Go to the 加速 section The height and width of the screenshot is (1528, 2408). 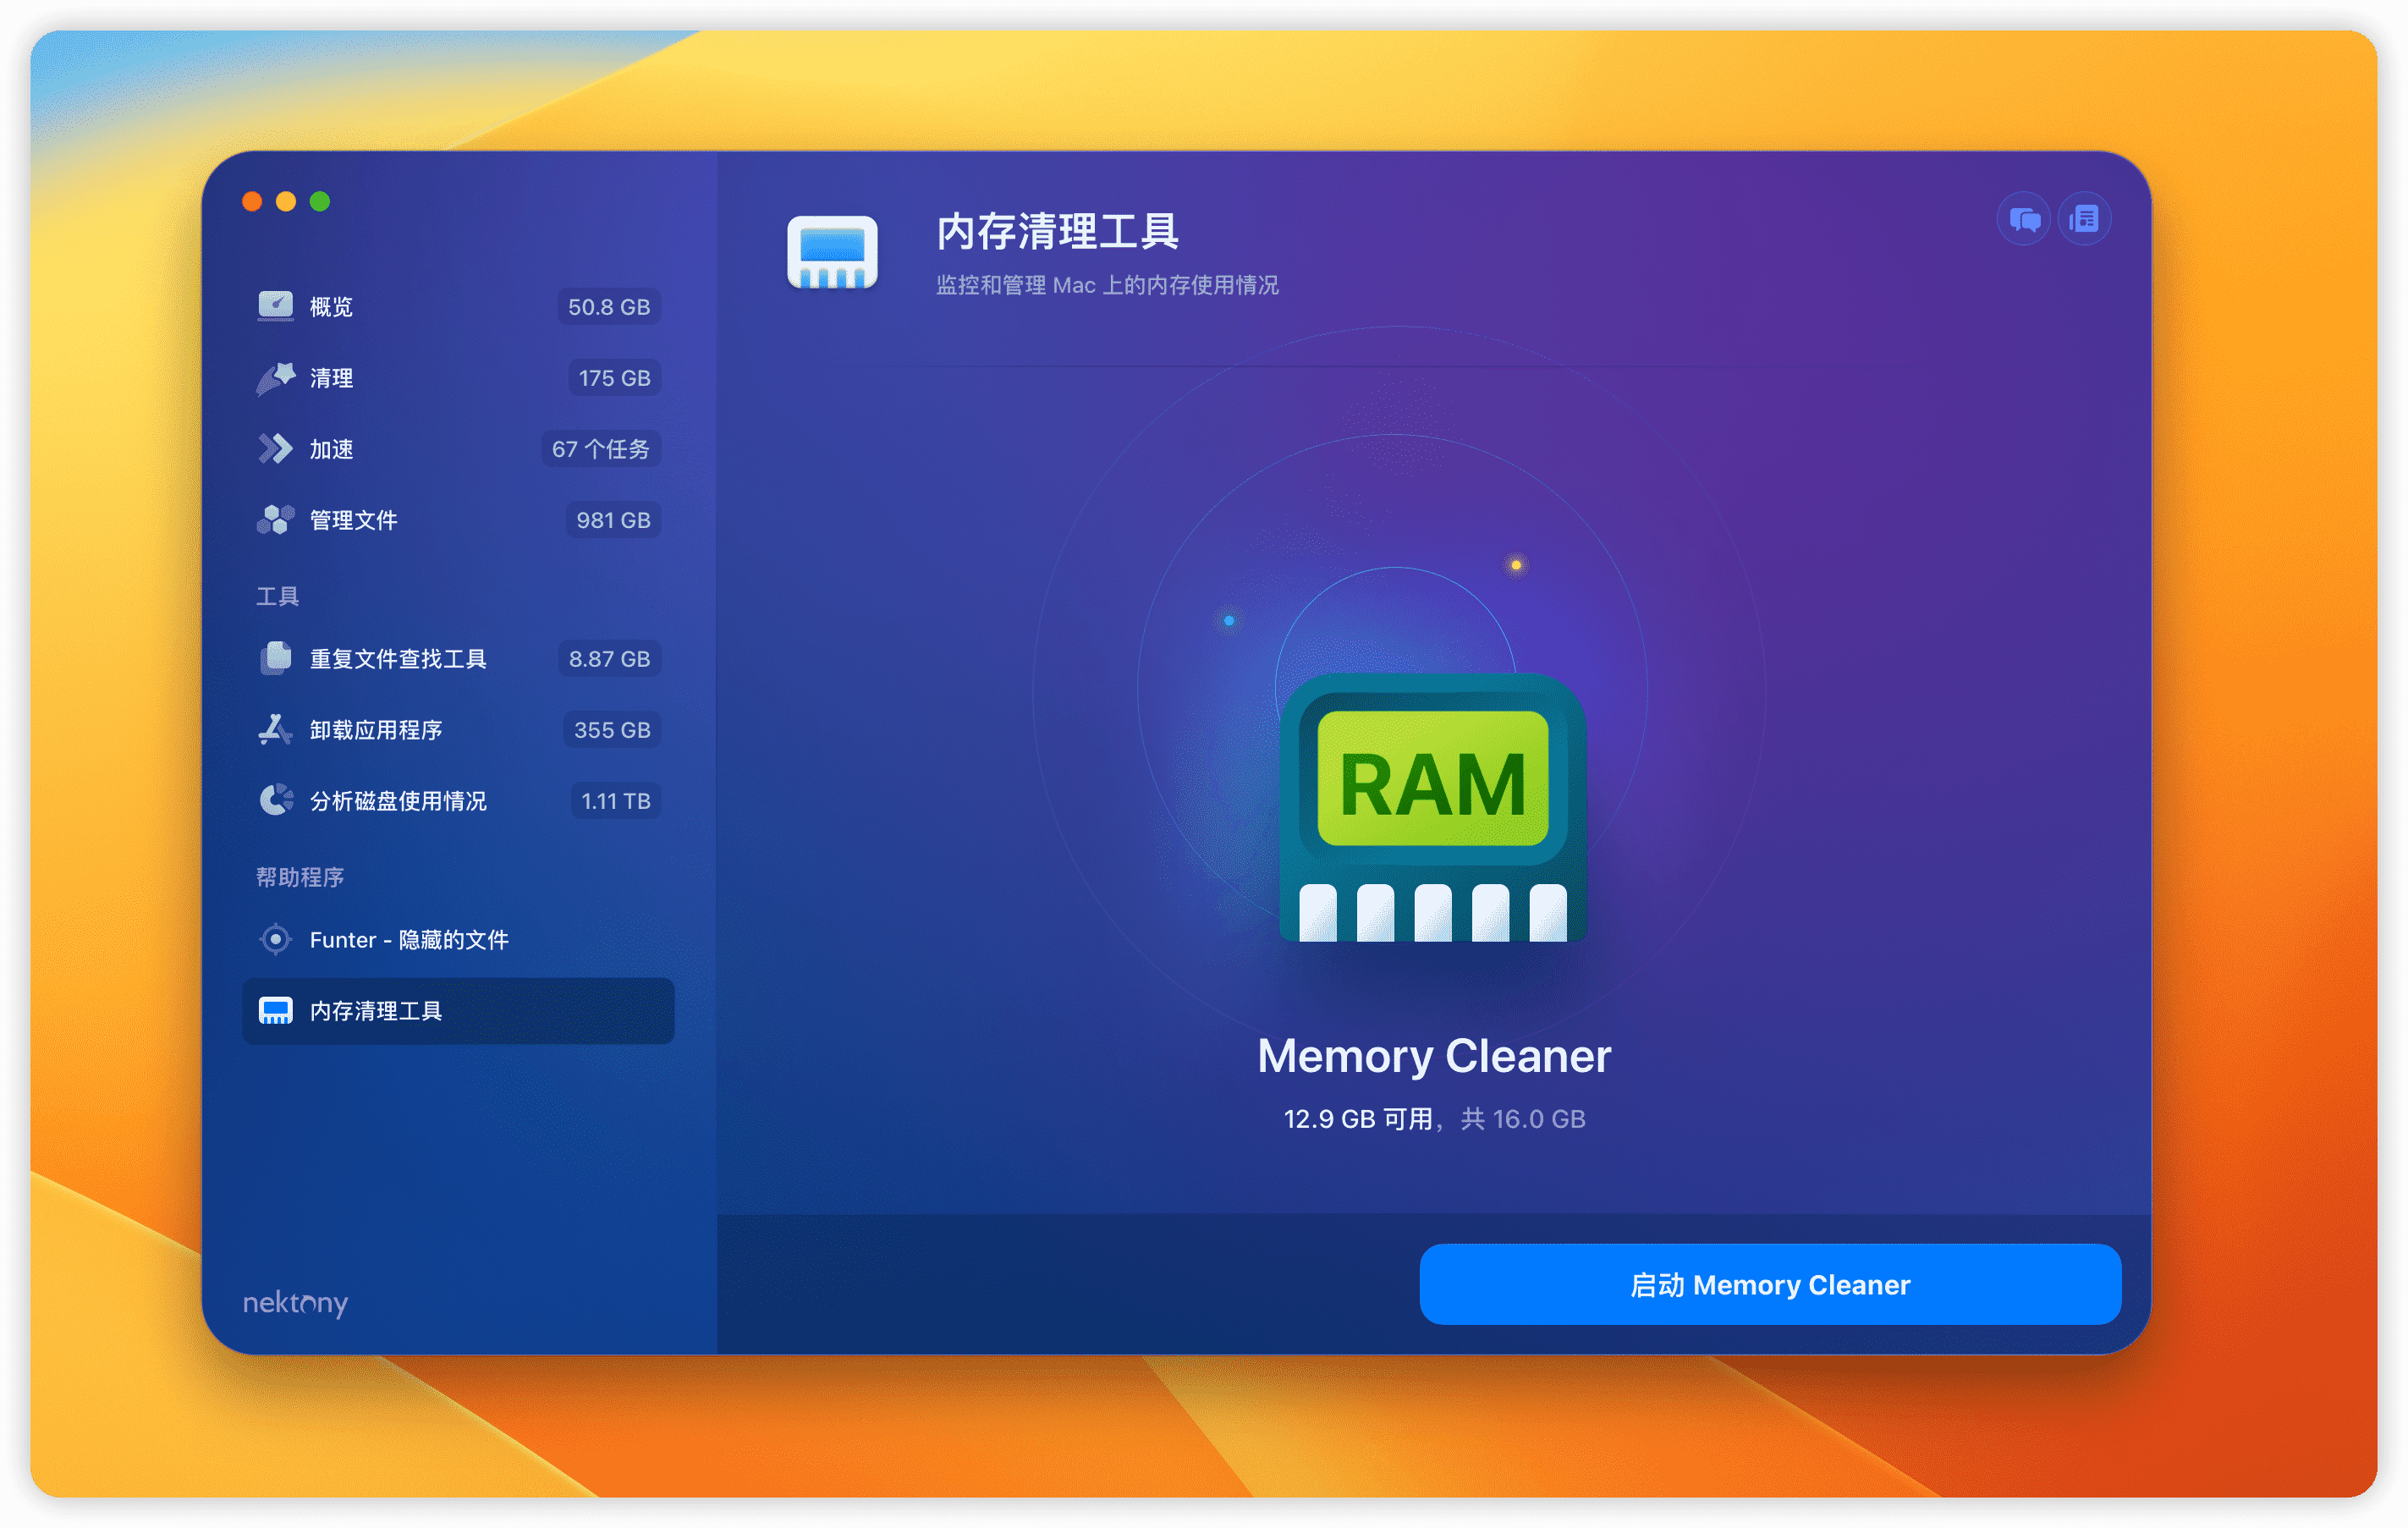pyautogui.click(x=458, y=449)
